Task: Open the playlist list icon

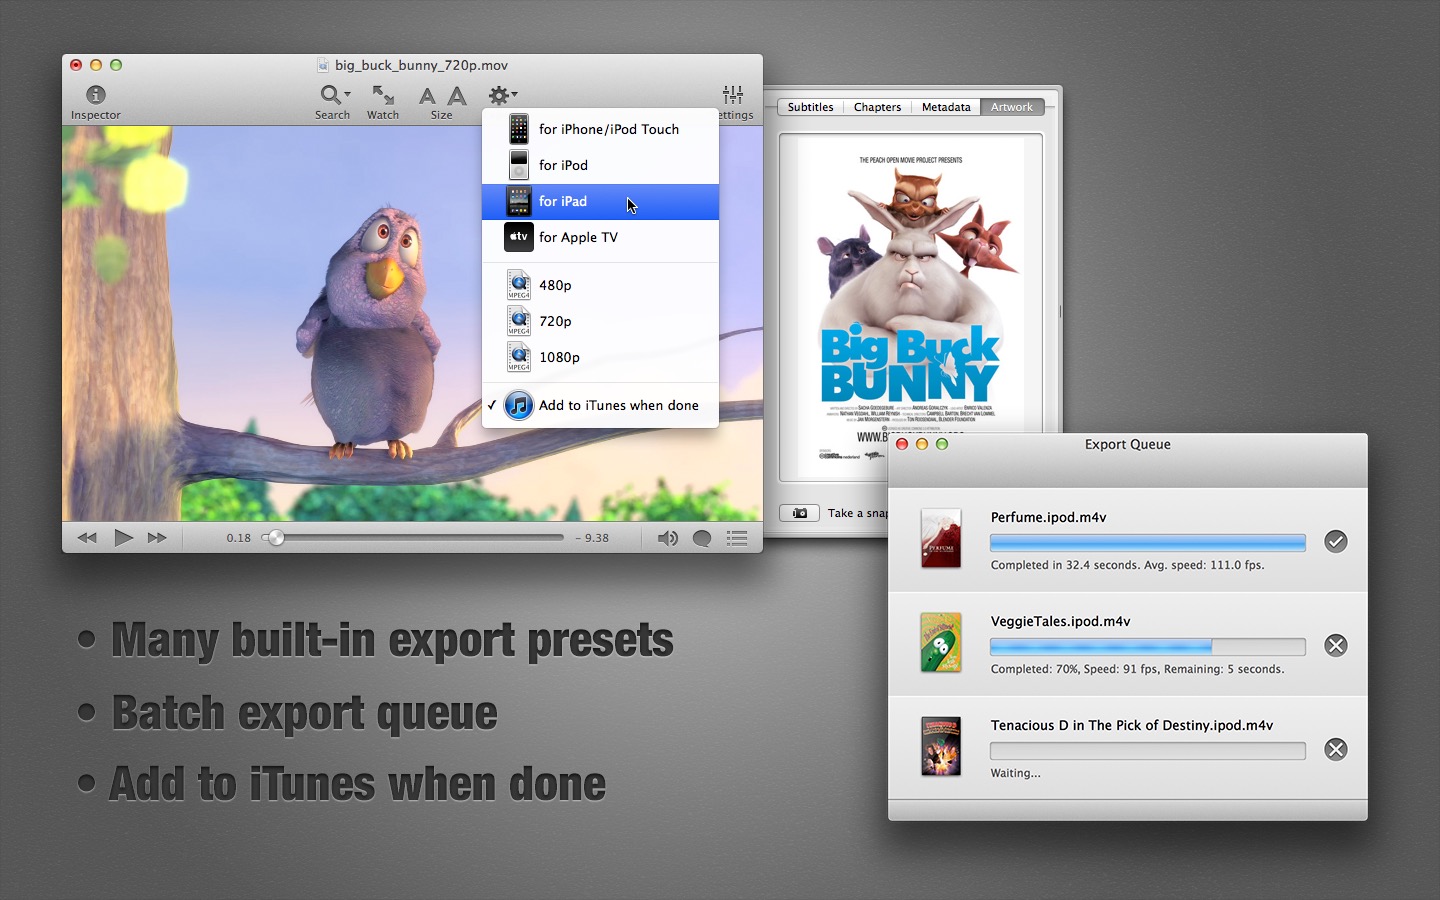Action: (x=737, y=538)
